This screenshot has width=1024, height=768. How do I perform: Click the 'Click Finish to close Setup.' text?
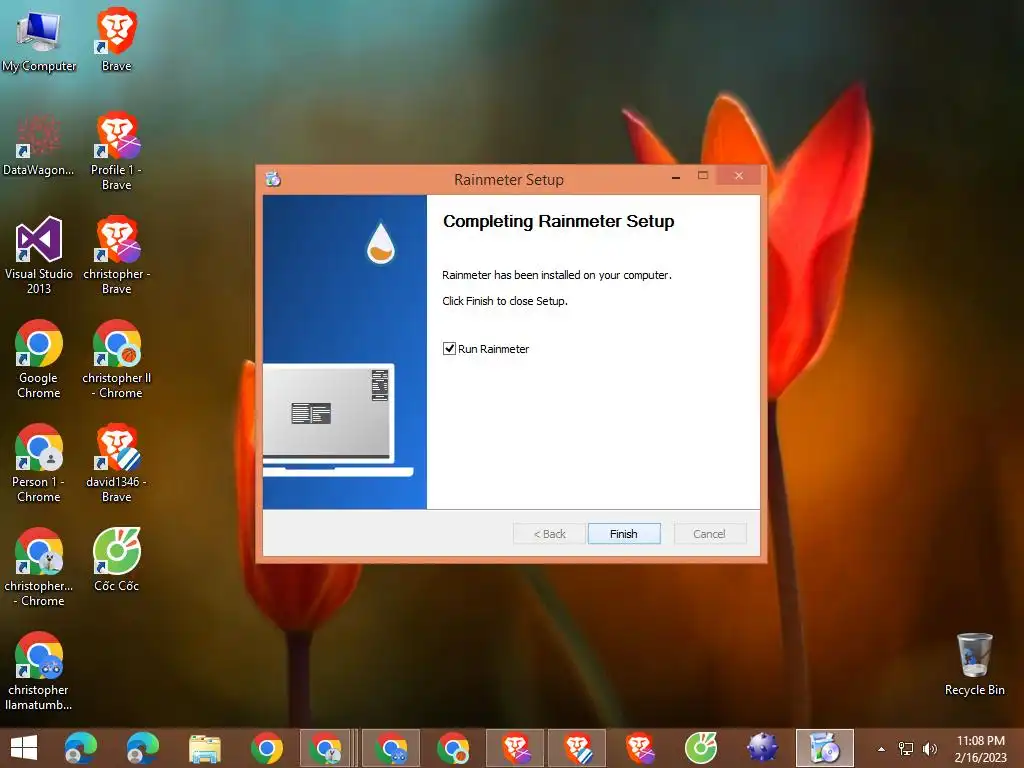pyautogui.click(x=505, y=301)
